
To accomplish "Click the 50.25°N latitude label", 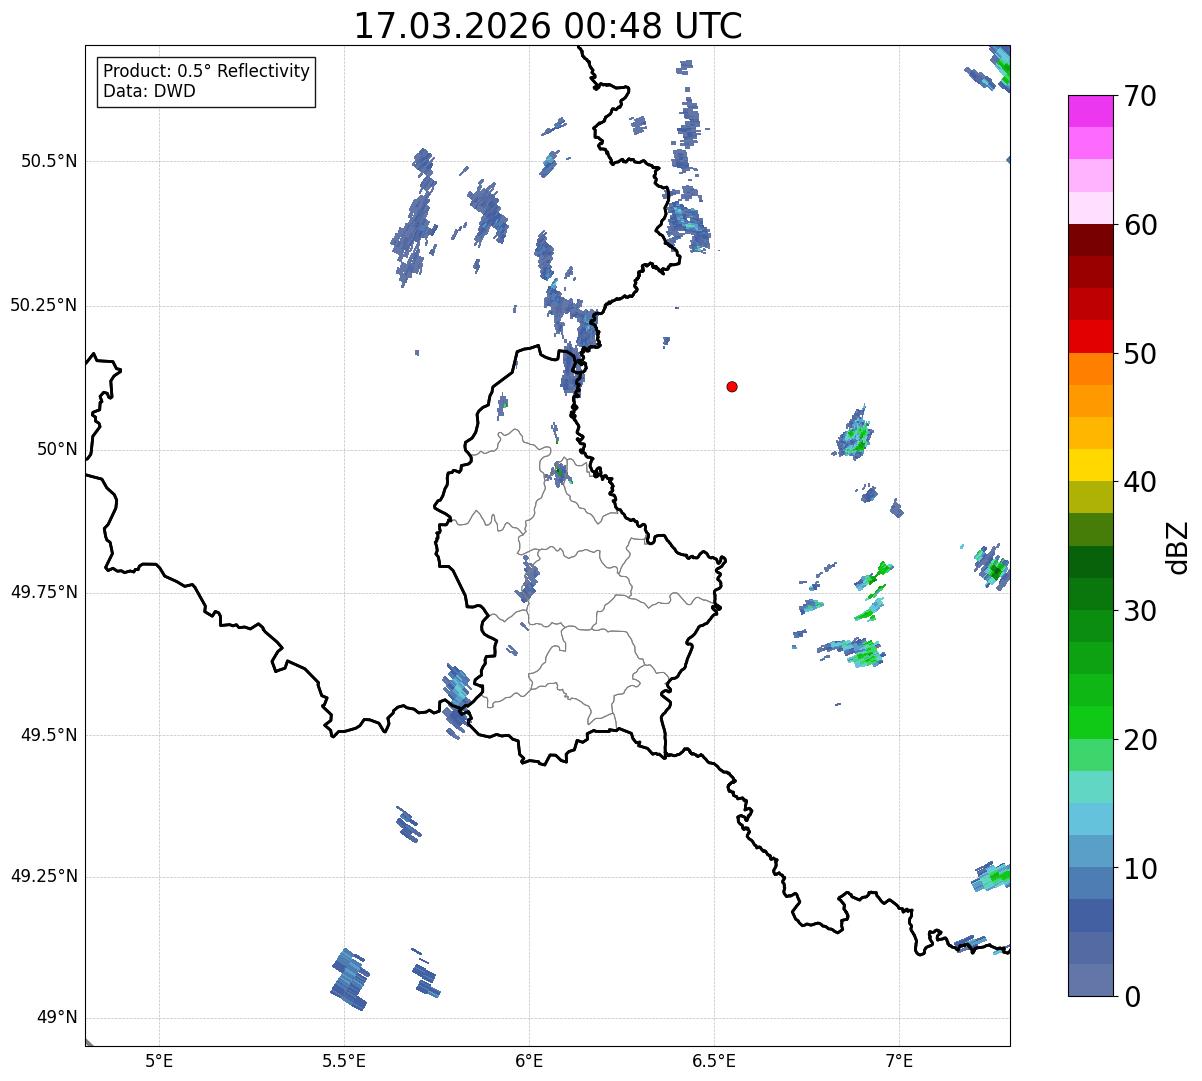I will tap(43, 305).
